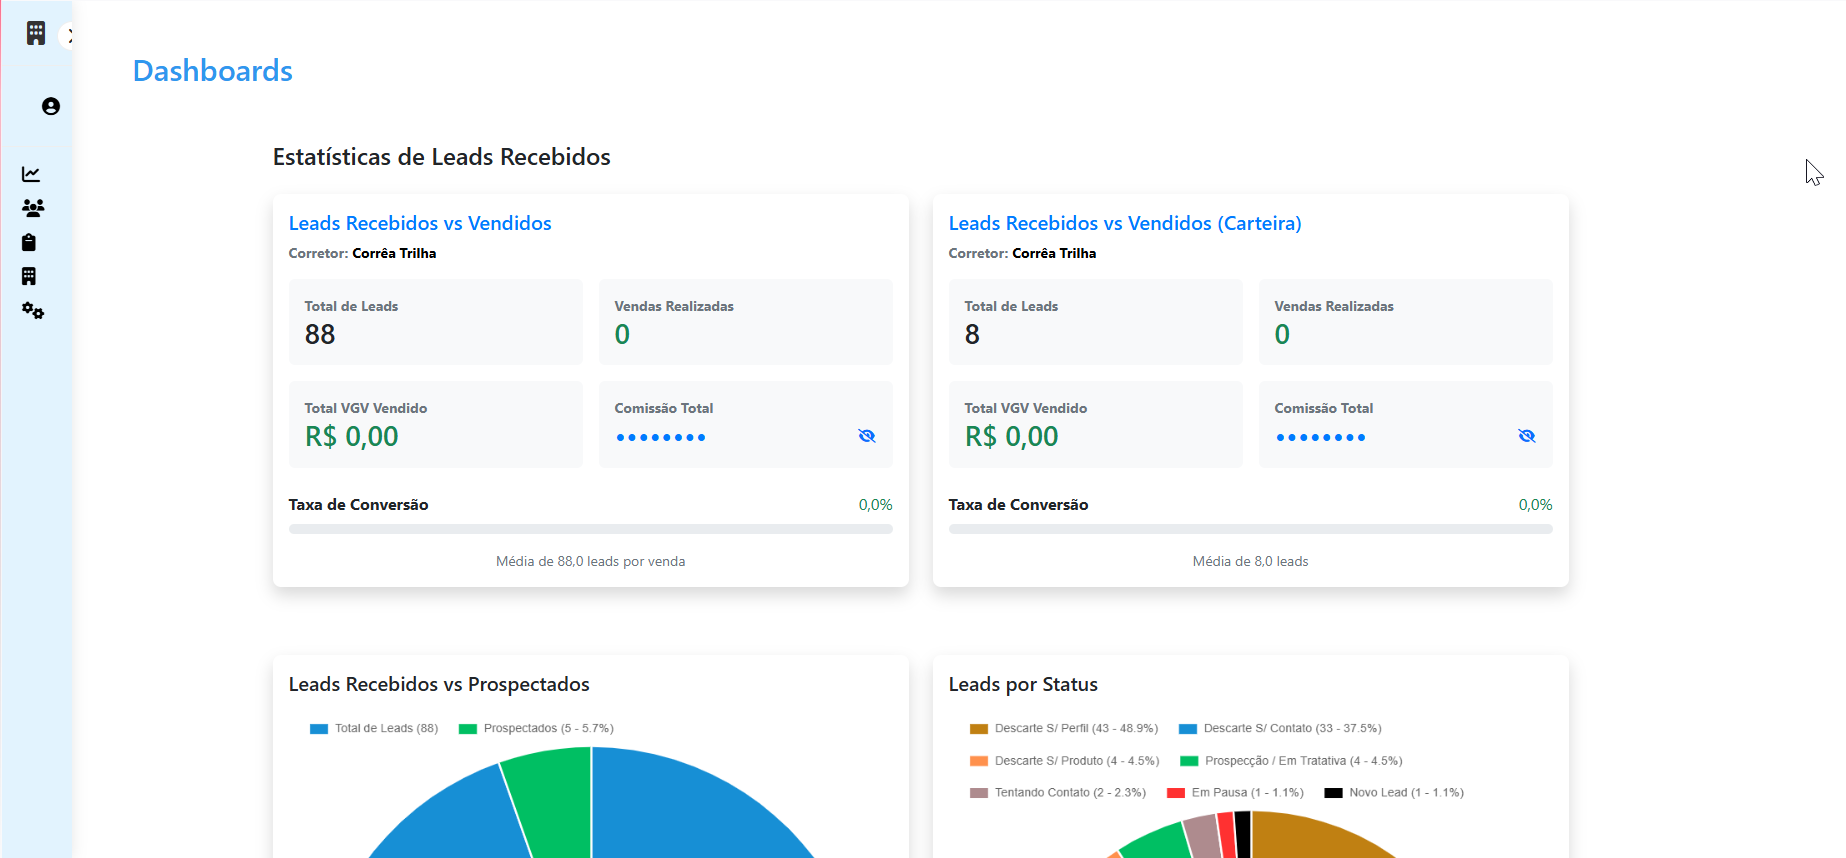The image size is (1846, 858).
Task: Toggle Total de Leads (88) legend swatch
Action: click(x=319, y=729)
